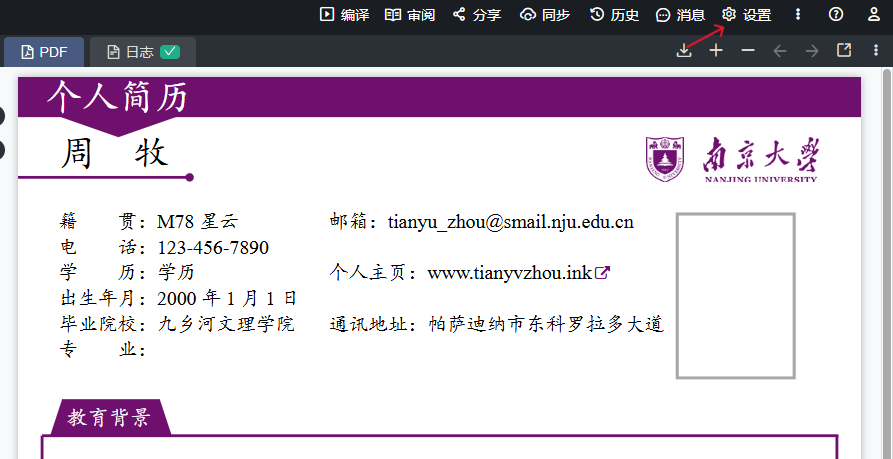Click the green check badge on 日志 tab

pyautogui.click(x=170, y=51)
